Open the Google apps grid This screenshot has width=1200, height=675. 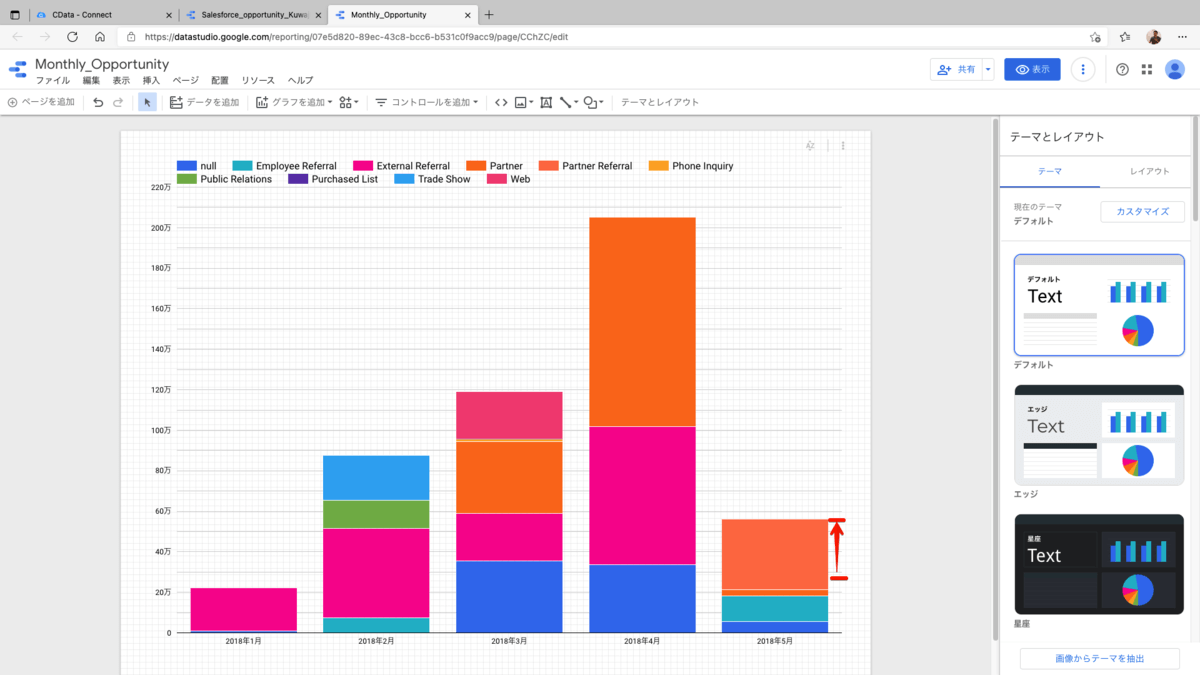pyautogui.click(x=1147, y=69)
